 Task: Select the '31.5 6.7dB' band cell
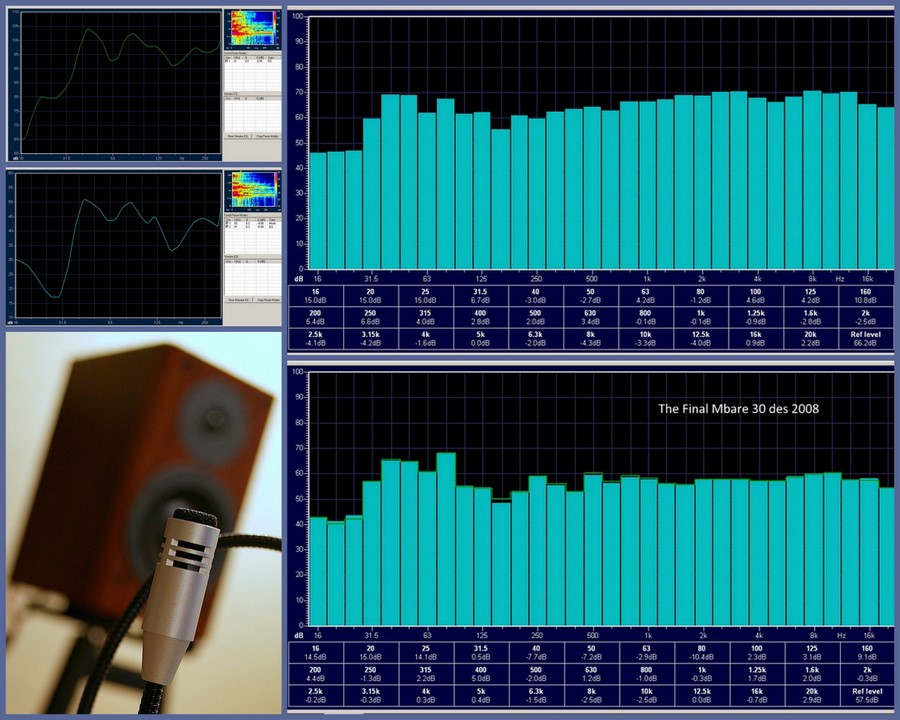(480, 296)
